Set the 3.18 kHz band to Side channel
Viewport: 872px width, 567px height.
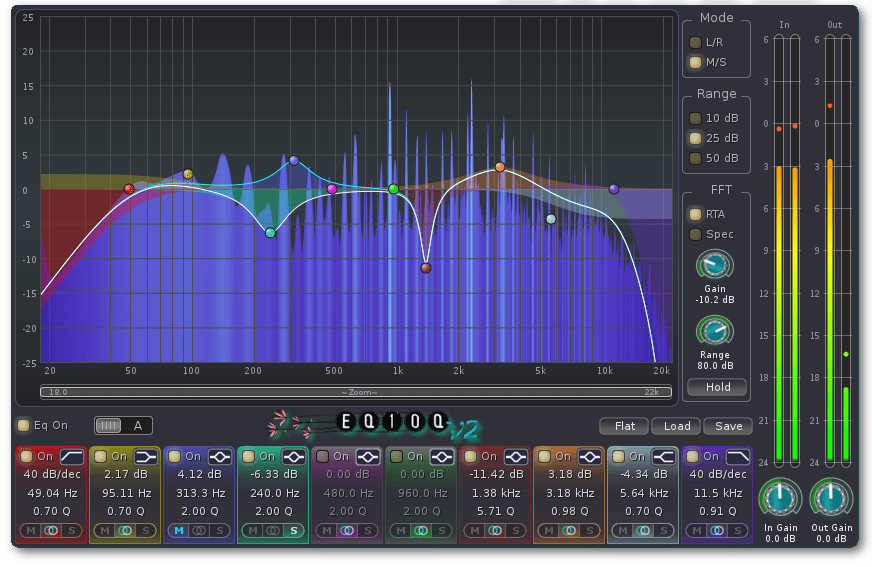click(589, 531)
